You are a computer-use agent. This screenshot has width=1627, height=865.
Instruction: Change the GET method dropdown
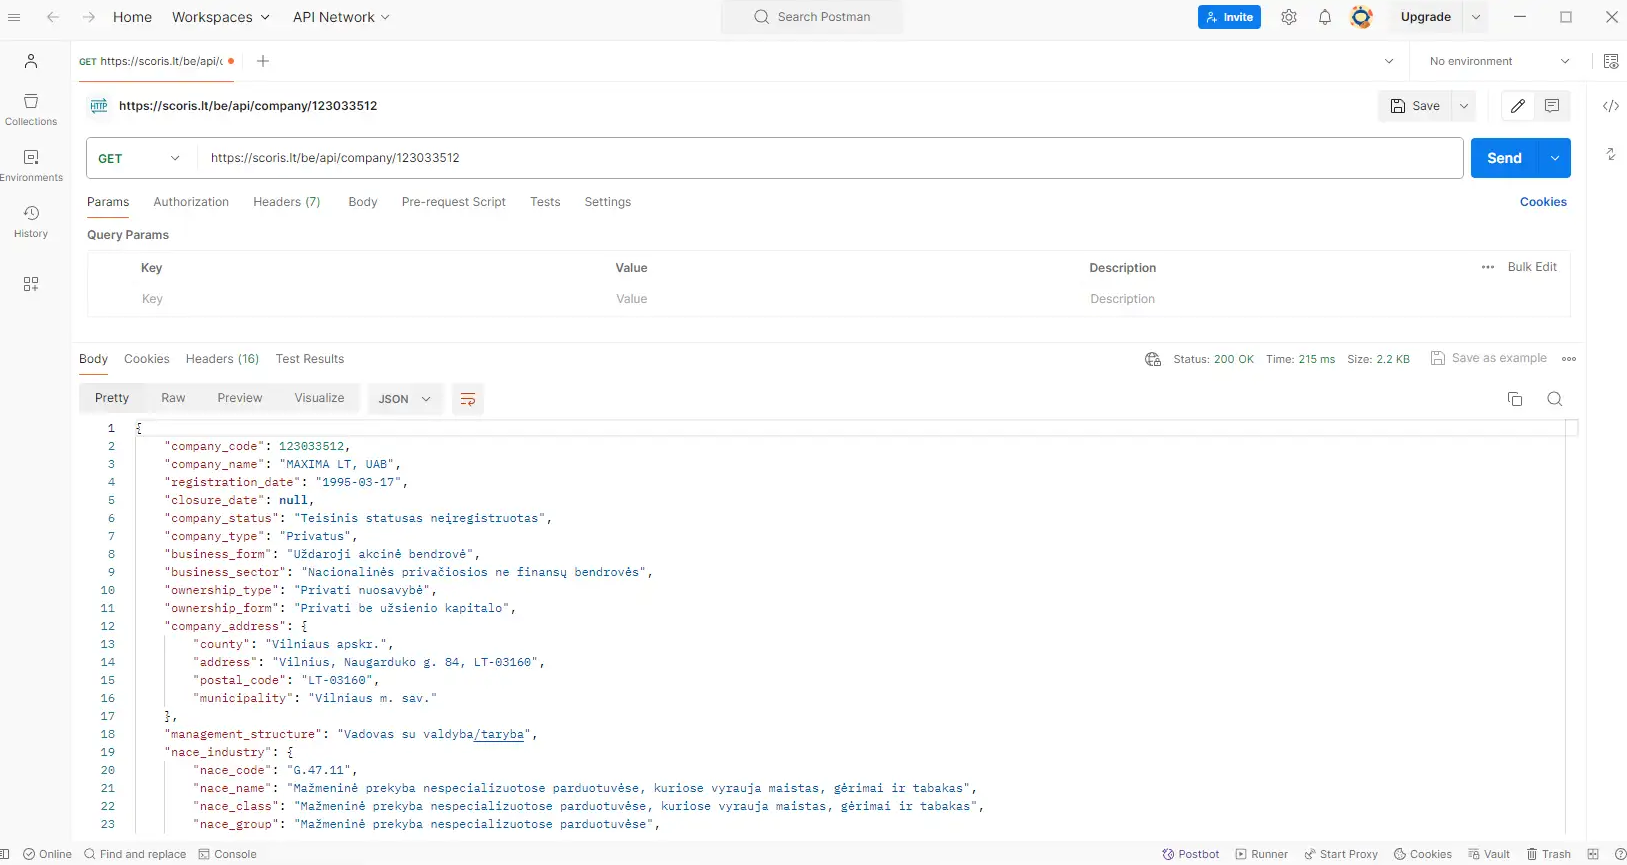(140, 158)
